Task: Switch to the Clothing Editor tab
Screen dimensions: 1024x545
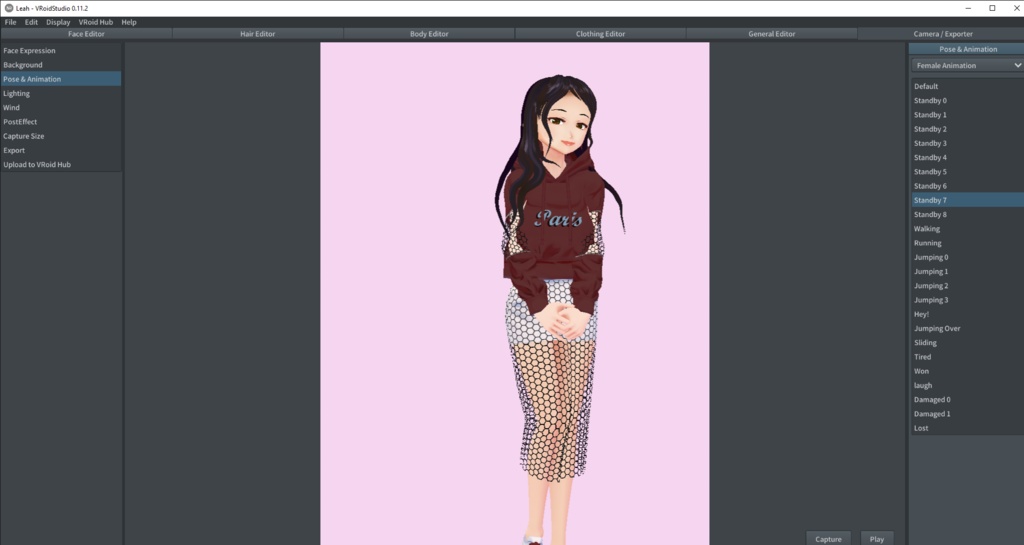Action: (600, 34)
